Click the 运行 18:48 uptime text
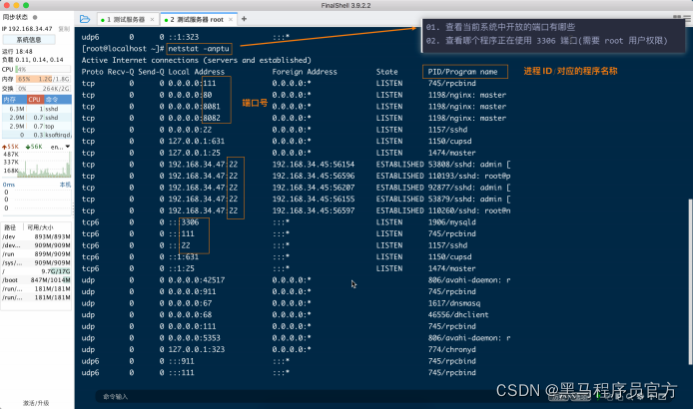The height and width of the screenshot is (409, 694). click(x=17, y=51)
